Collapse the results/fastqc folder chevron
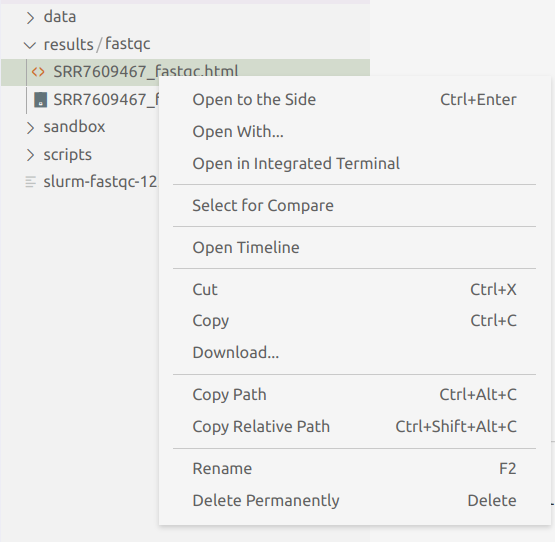The height and width of the screenshot is (542, 555). [x=30, y=45]
